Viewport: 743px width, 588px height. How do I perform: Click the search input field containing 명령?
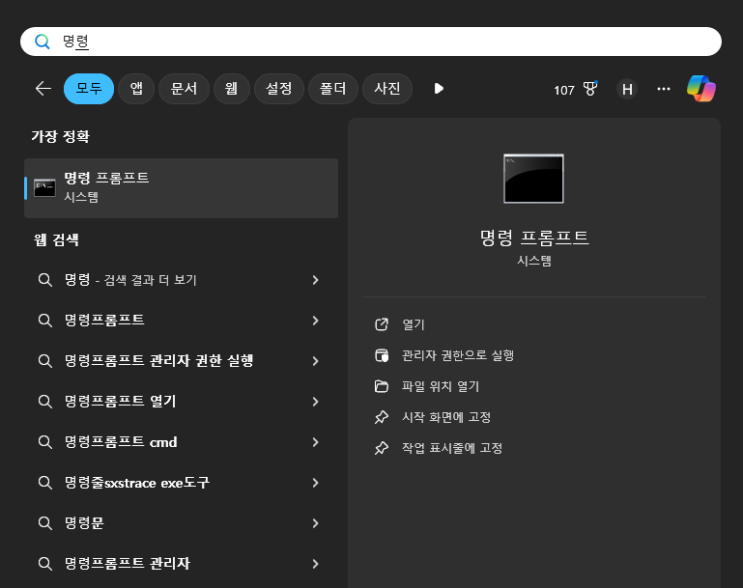pyautogui.click(x=371, y=42)
